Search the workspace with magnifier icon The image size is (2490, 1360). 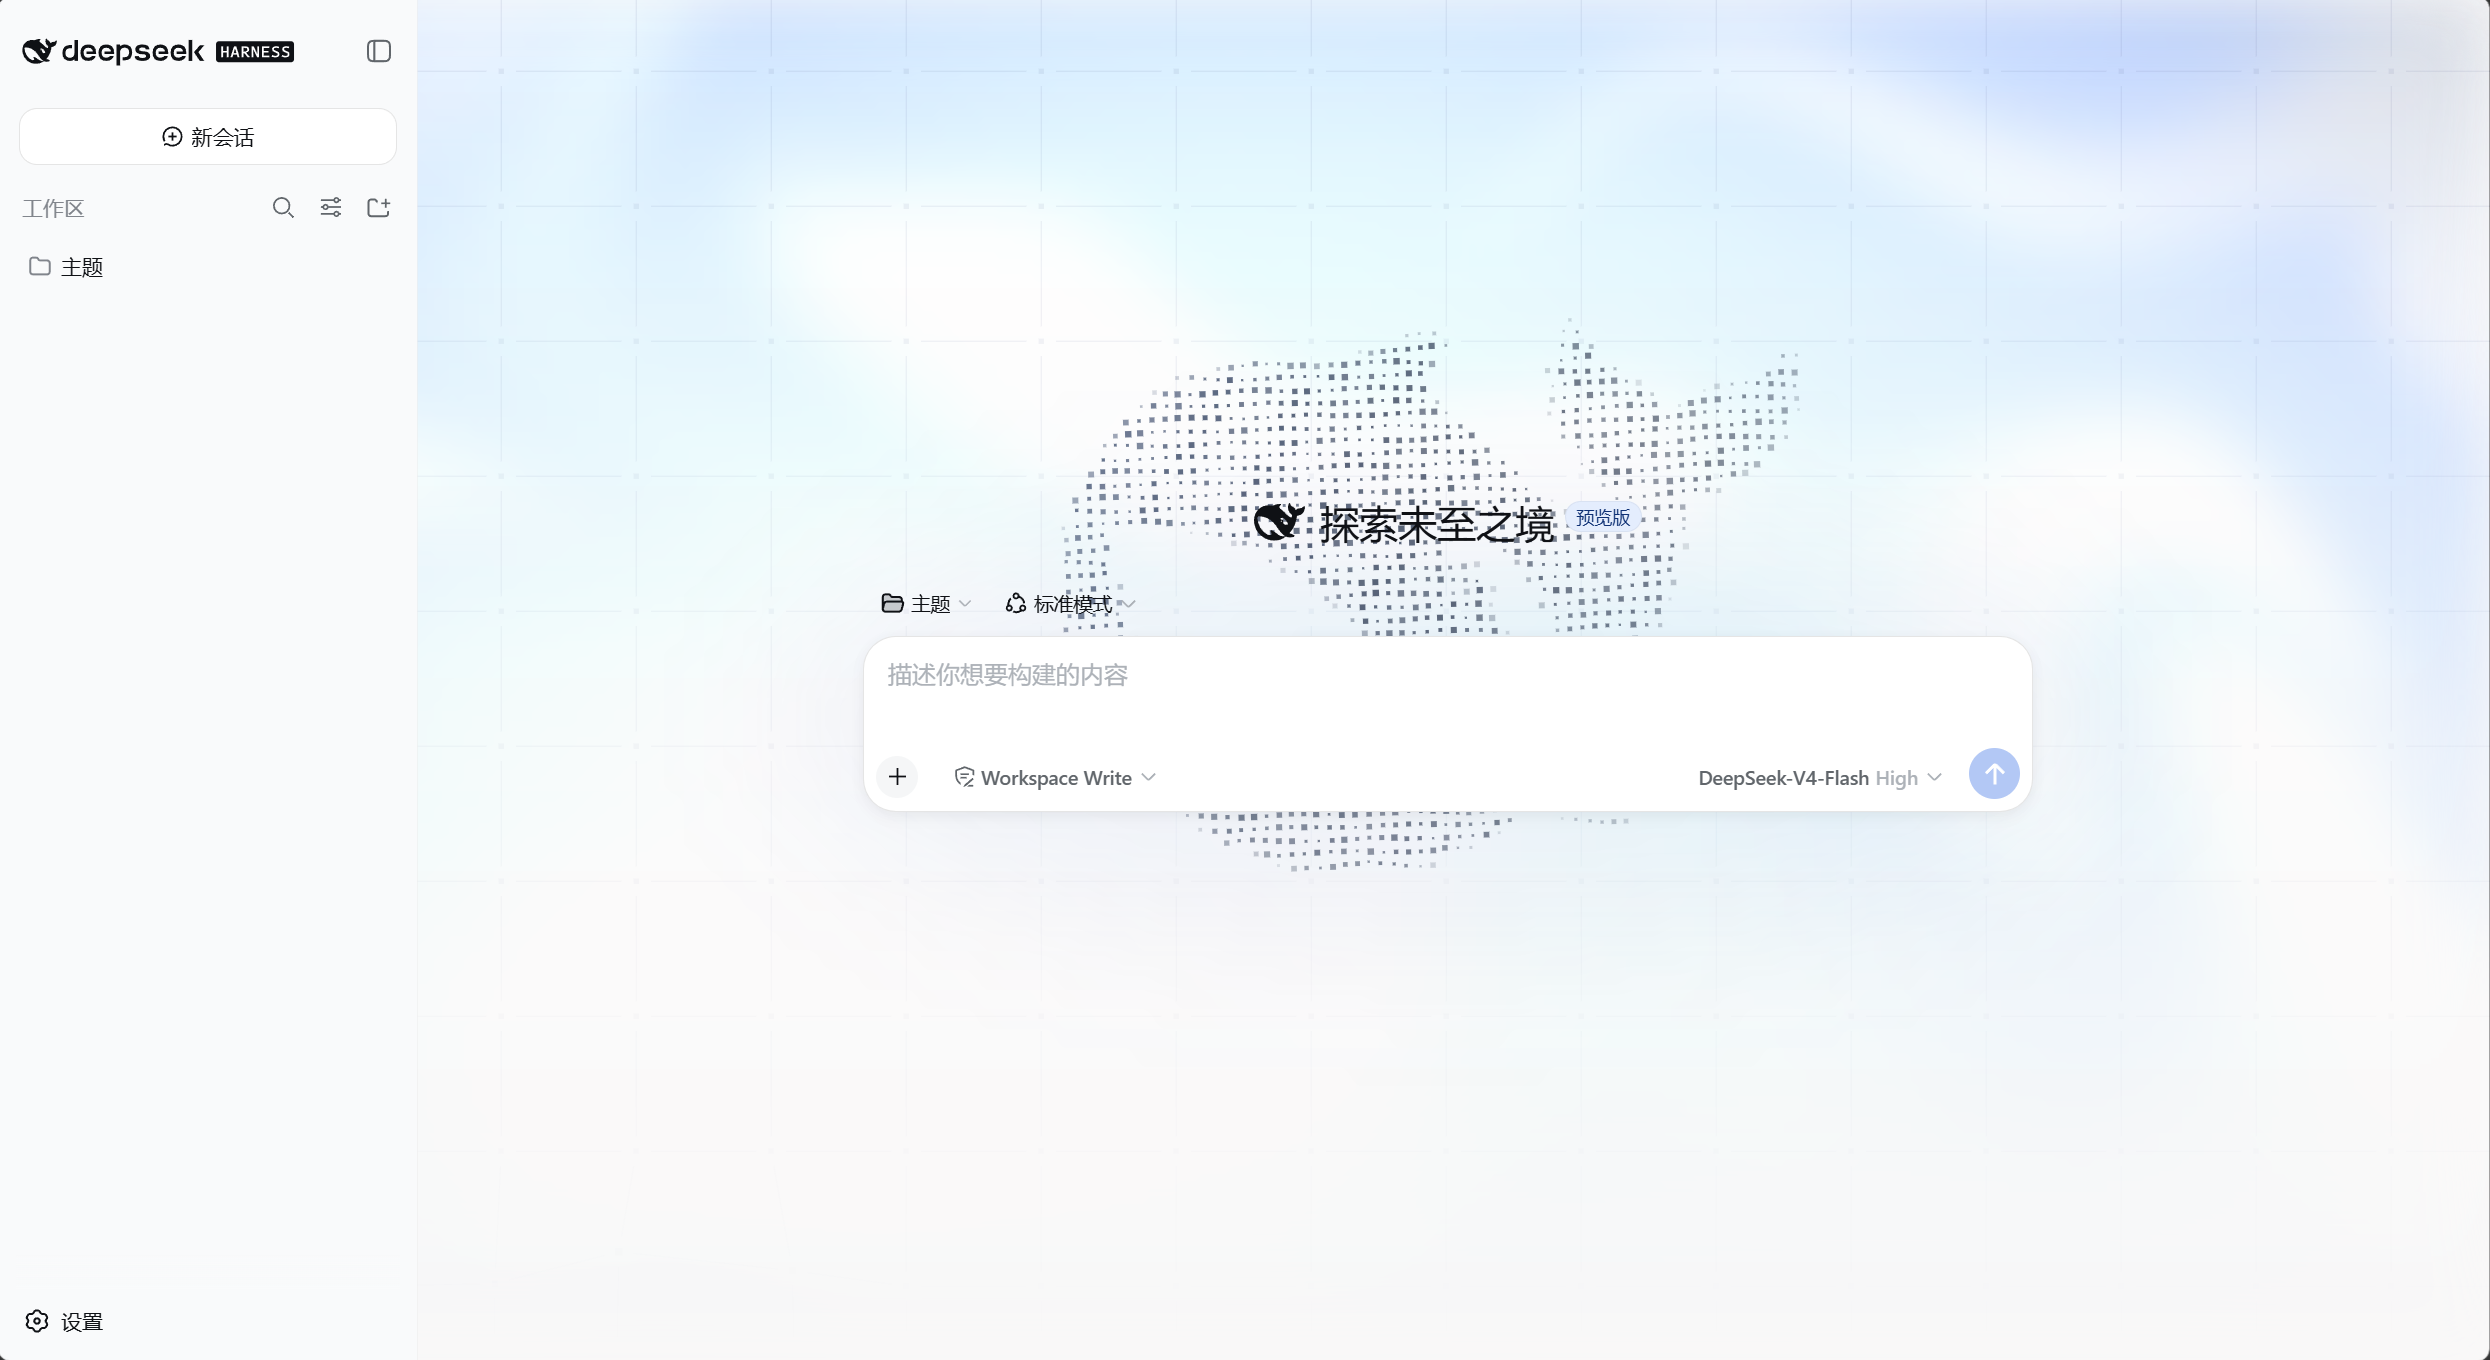click(x=283, y=208)
